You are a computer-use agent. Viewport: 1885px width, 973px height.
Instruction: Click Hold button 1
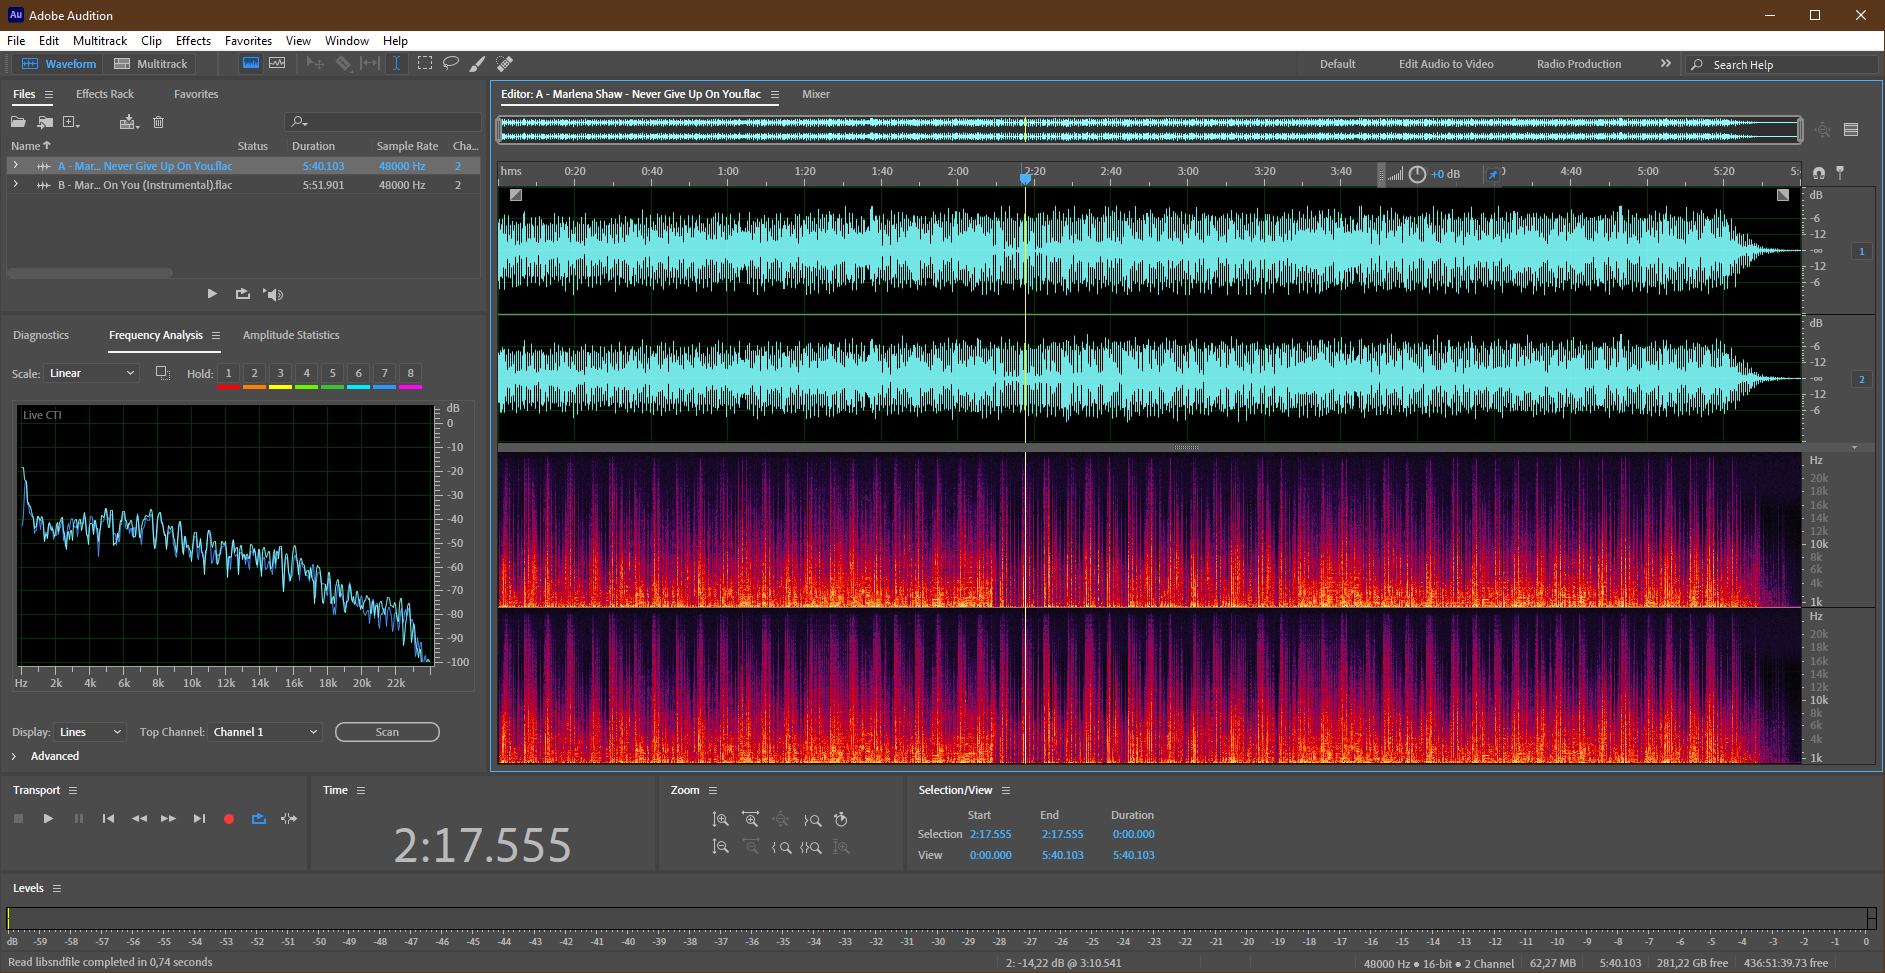click(x=228, y=374)
